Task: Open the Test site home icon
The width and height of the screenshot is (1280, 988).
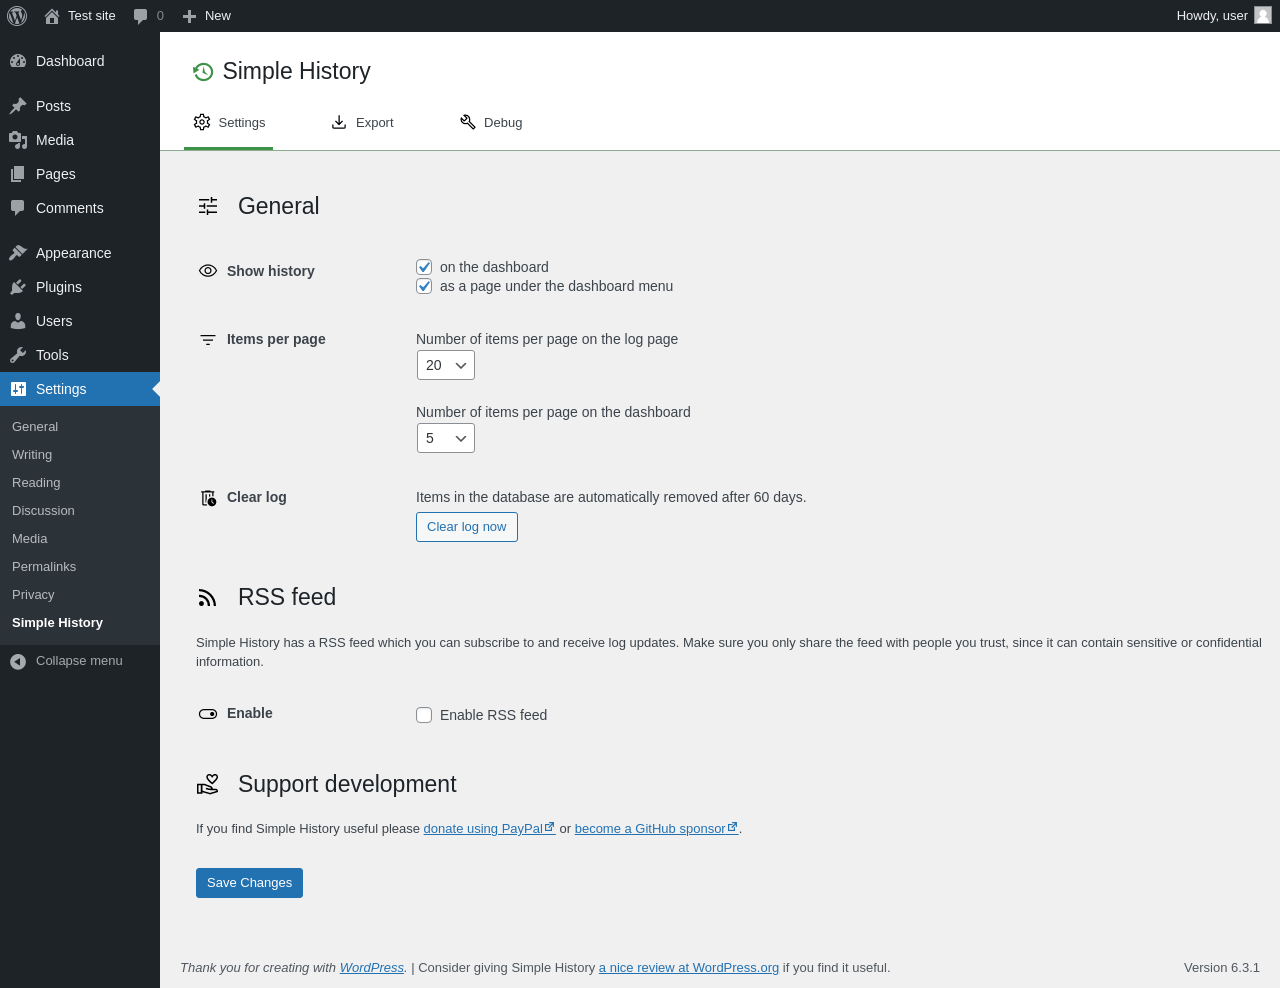Action: (52, 16)
